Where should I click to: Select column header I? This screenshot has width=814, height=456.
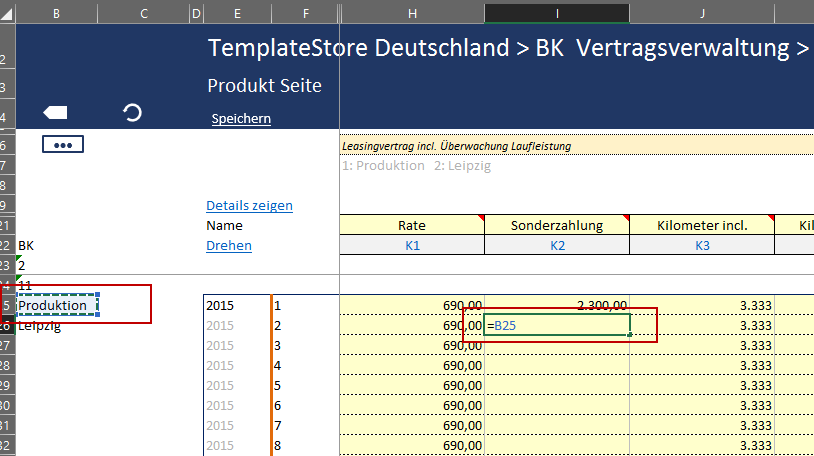click(557, 13)
